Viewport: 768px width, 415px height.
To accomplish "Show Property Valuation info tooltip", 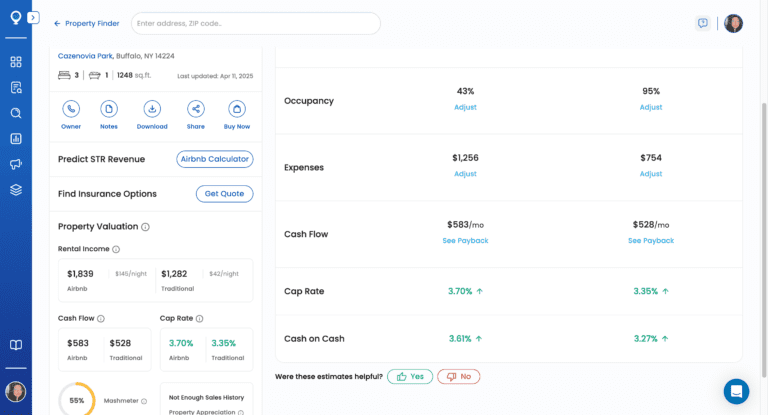I will (145, 227).
